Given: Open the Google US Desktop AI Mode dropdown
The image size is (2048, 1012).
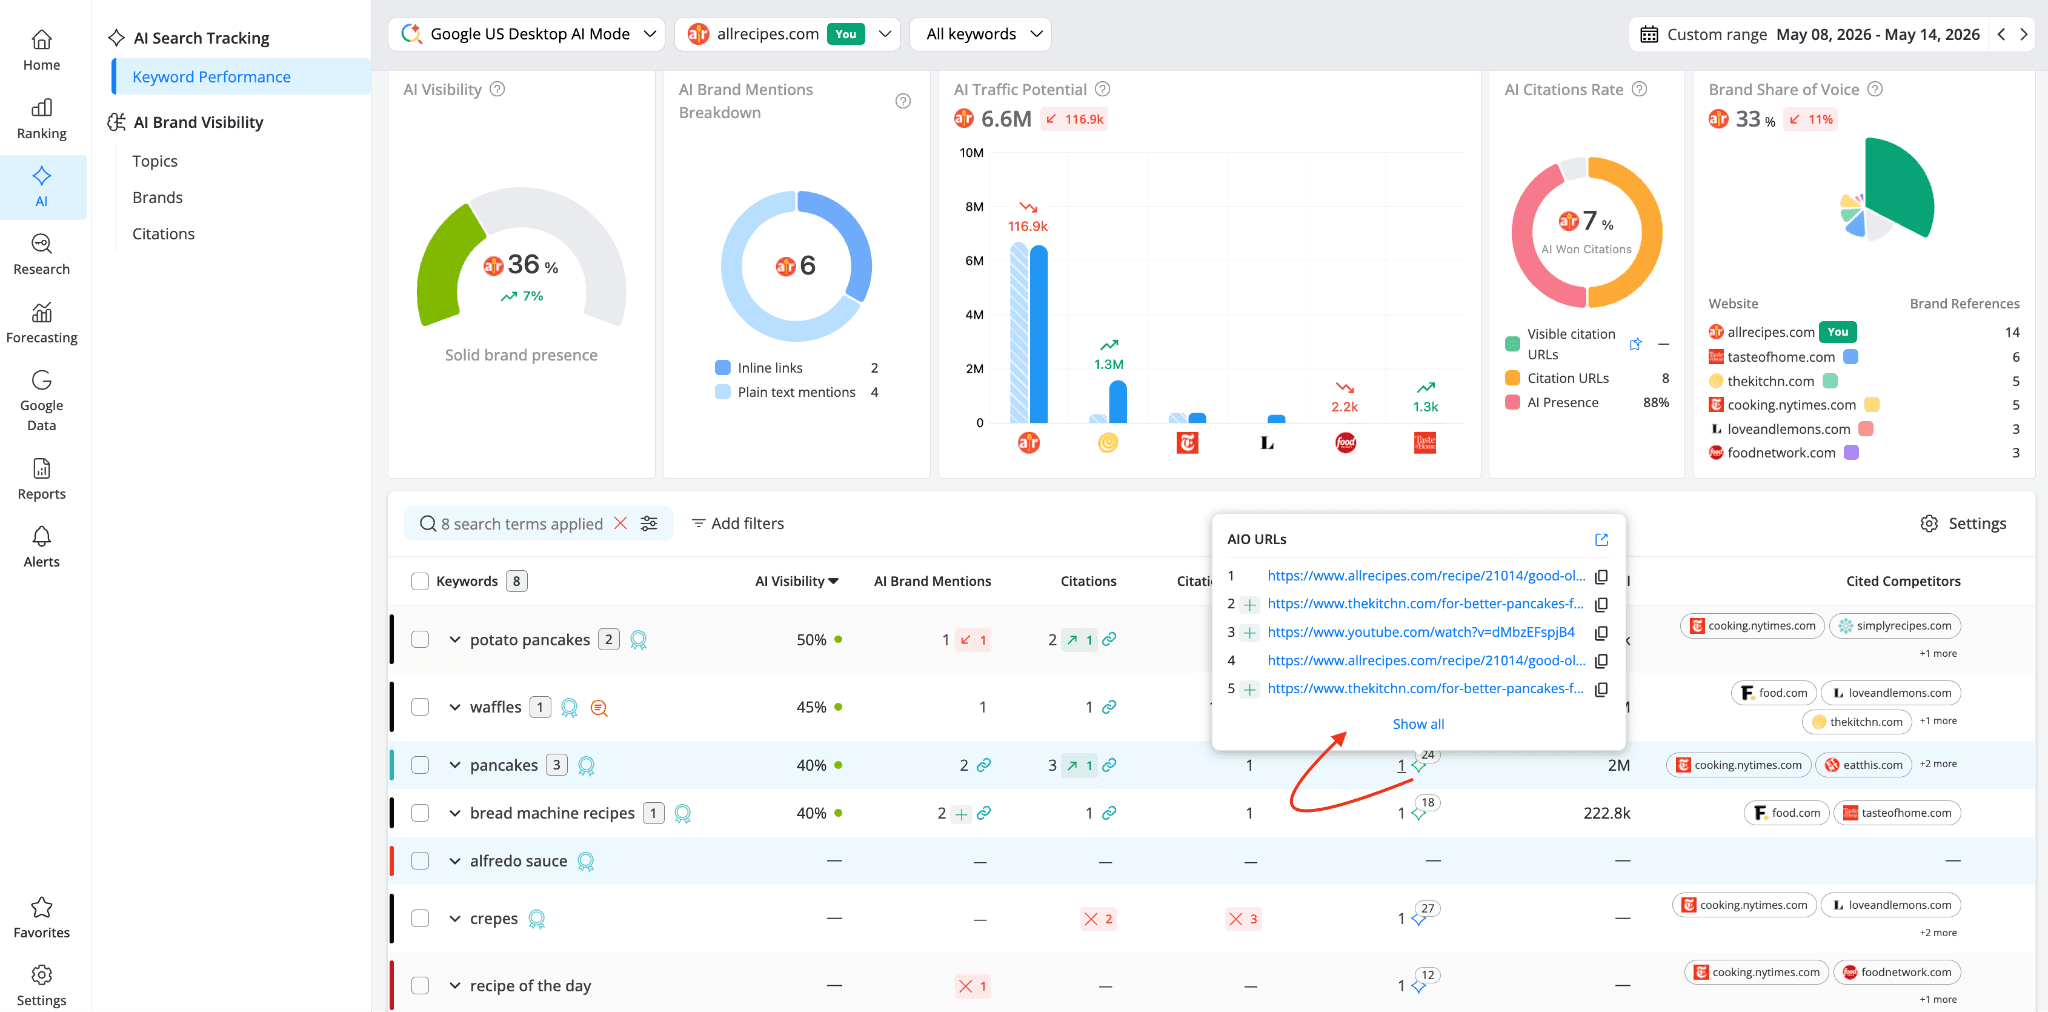Looking at the screenshot, I should (527, 34).
